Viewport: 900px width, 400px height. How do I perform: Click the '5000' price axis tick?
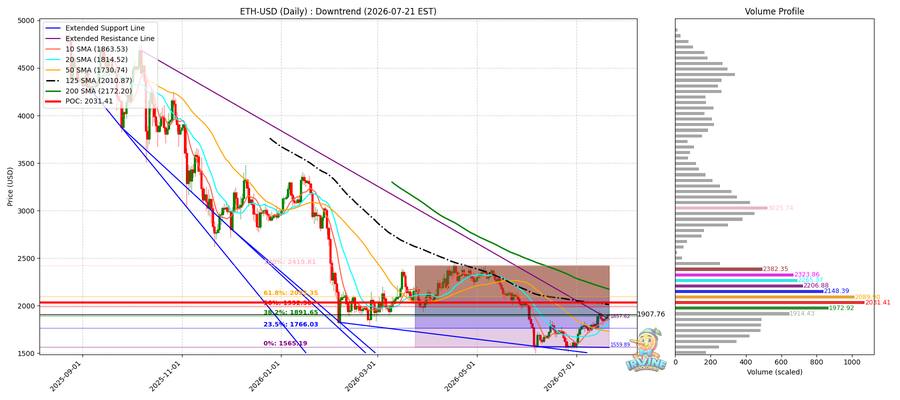pyautogui.click(x=25, y=21)
